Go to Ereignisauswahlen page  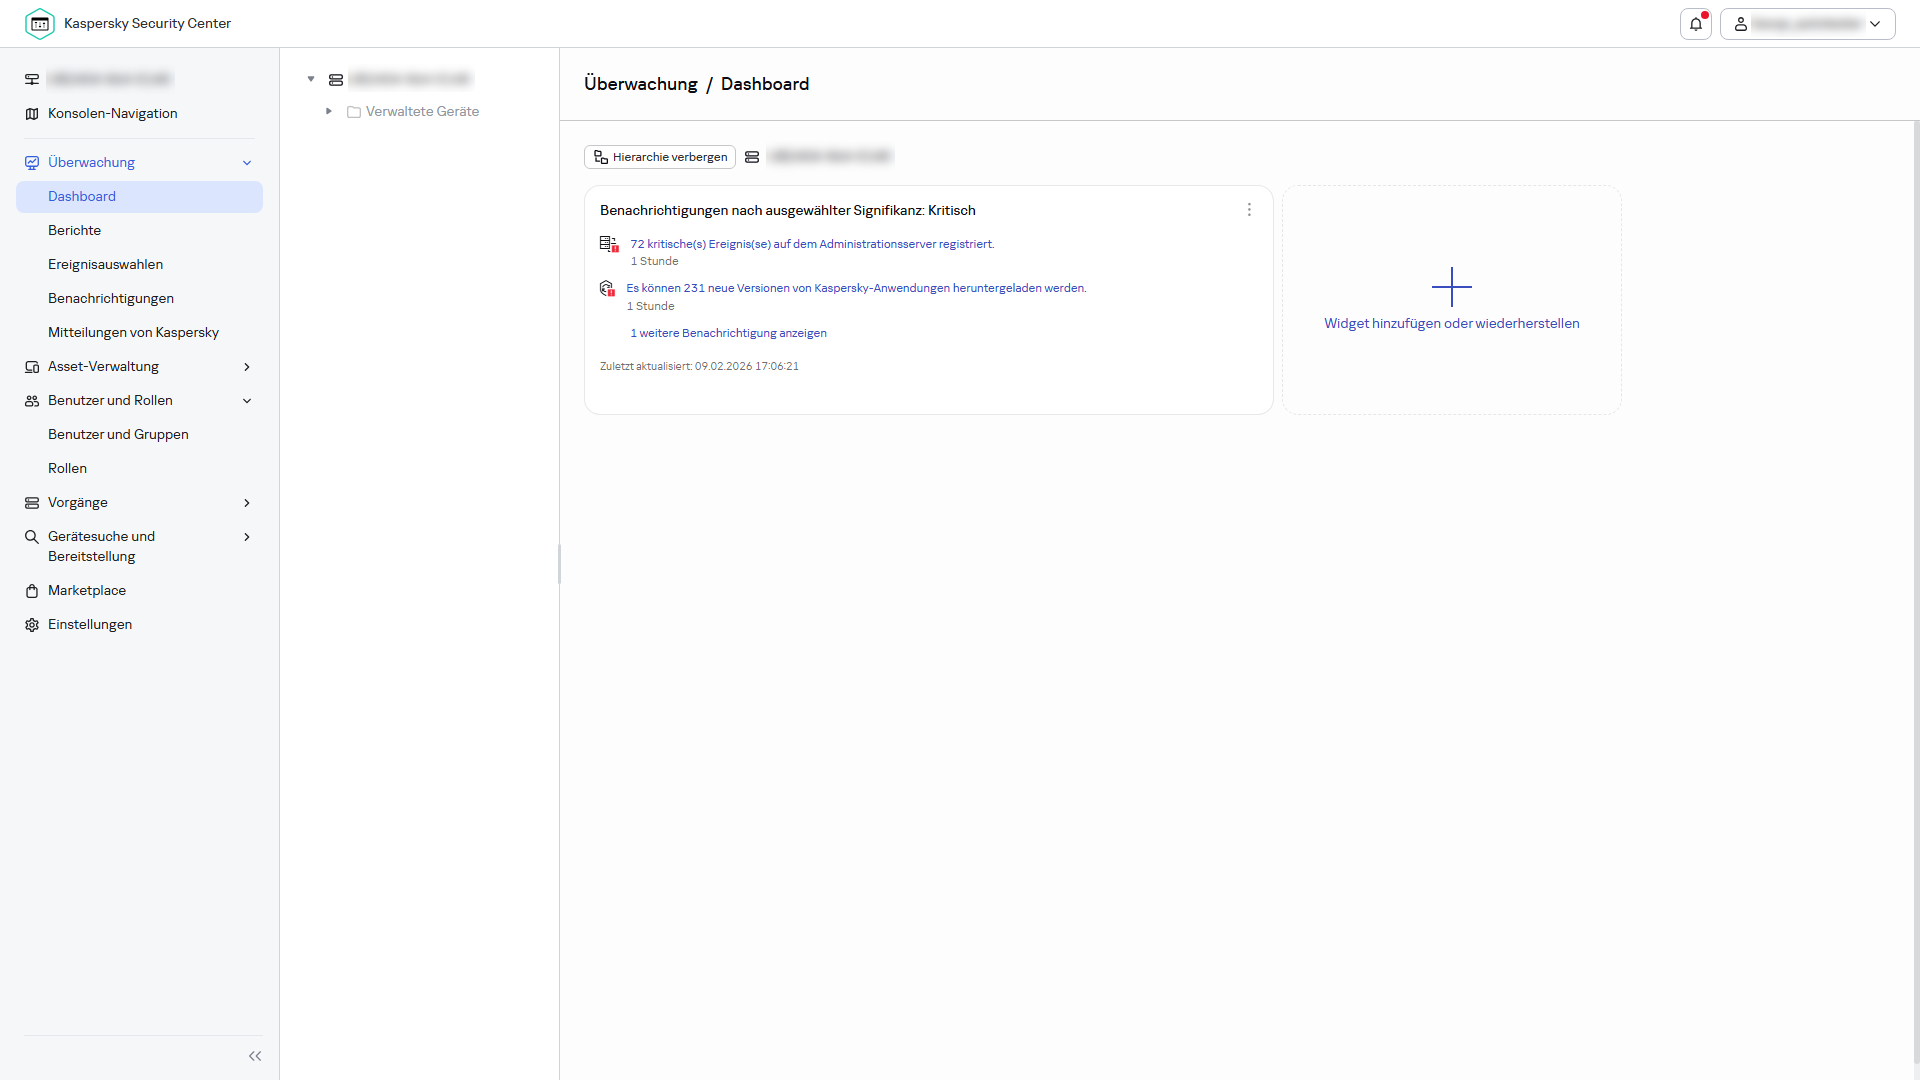[105, 264]
